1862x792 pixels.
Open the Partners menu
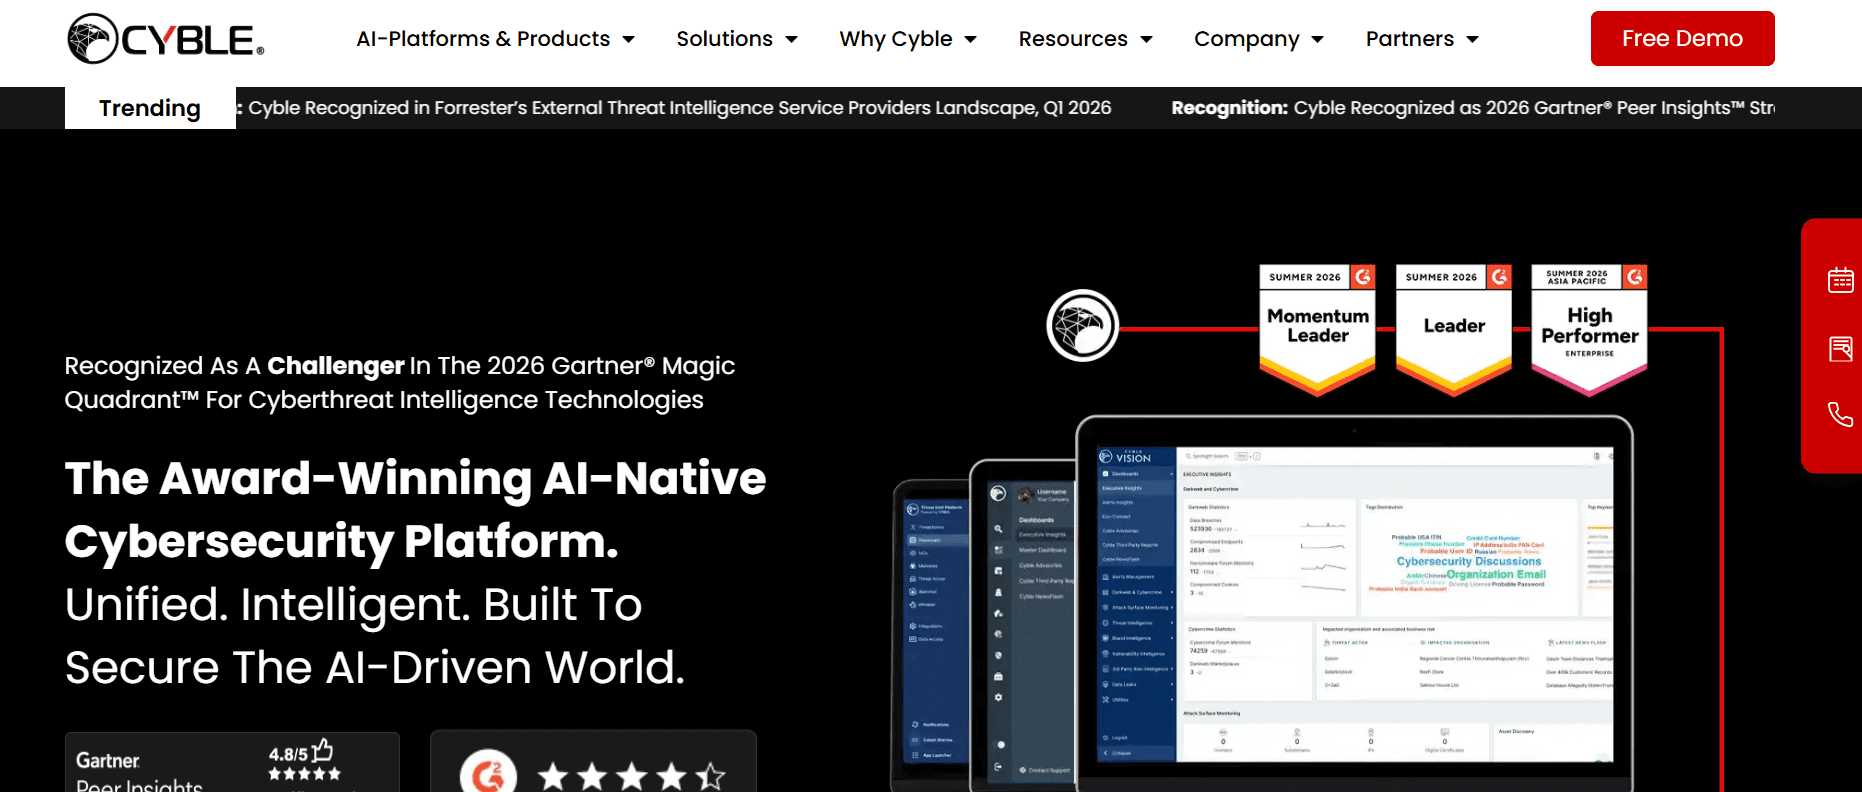(1410, 39)
